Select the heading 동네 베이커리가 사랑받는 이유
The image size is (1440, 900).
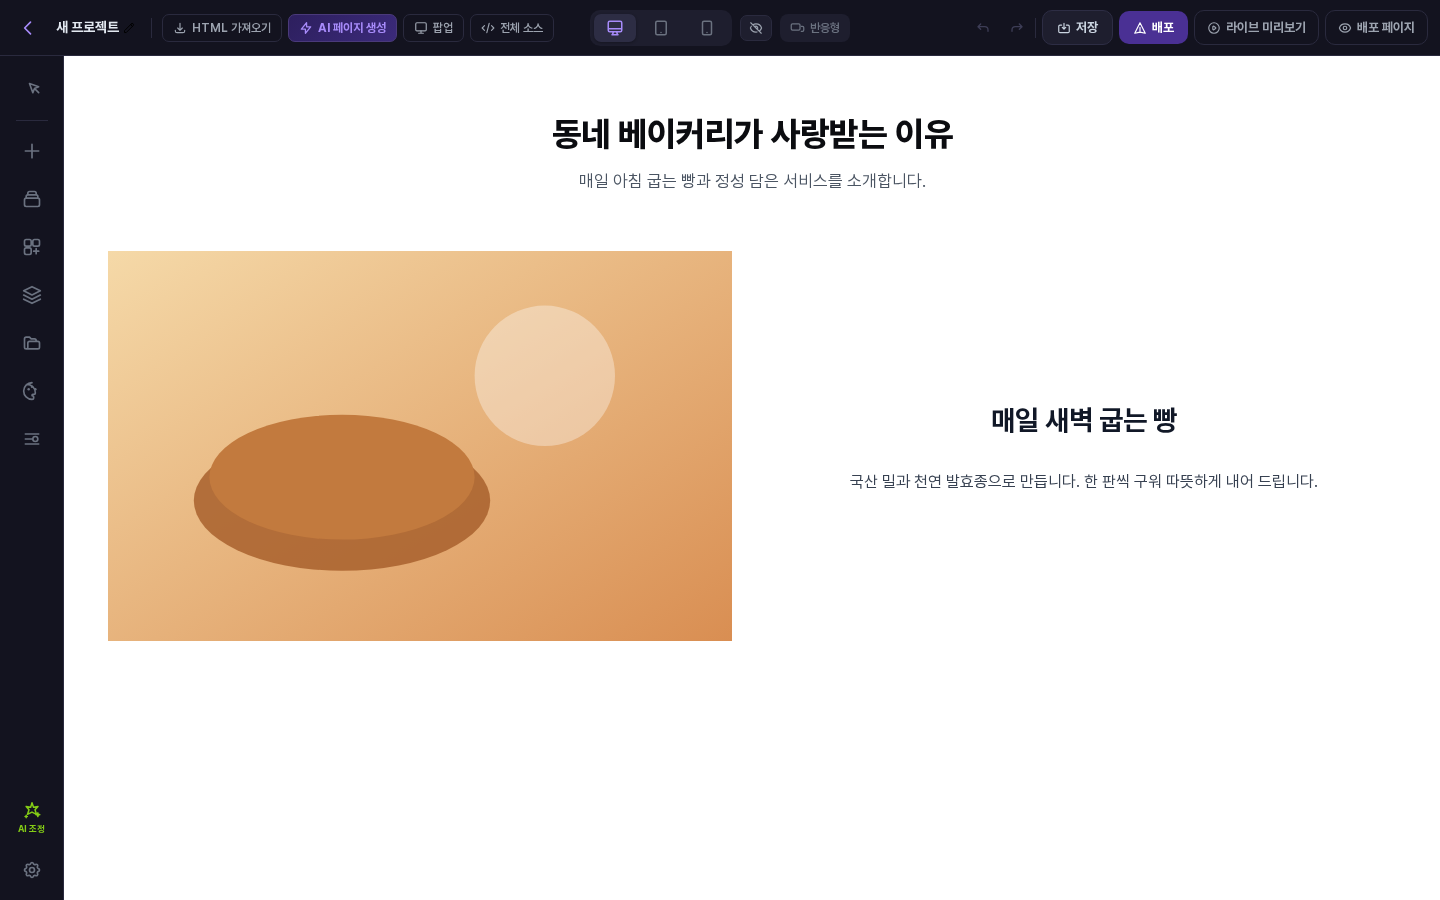click(752, 134)
